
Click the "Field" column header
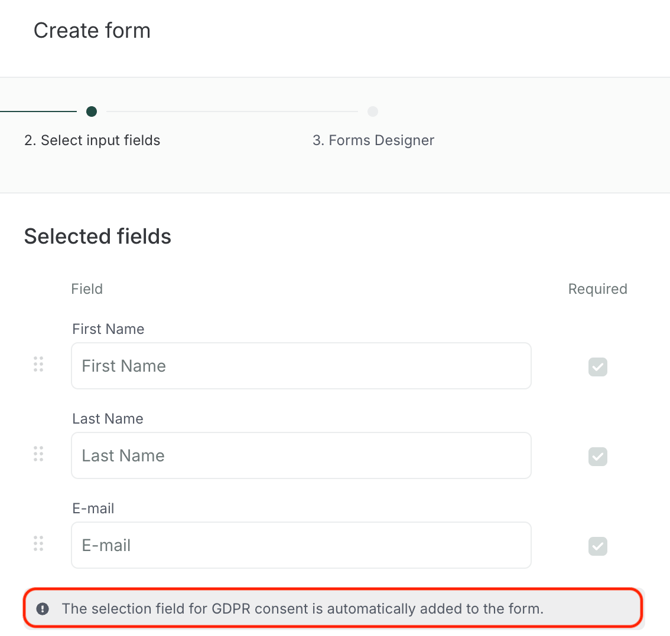coord(87,289)
